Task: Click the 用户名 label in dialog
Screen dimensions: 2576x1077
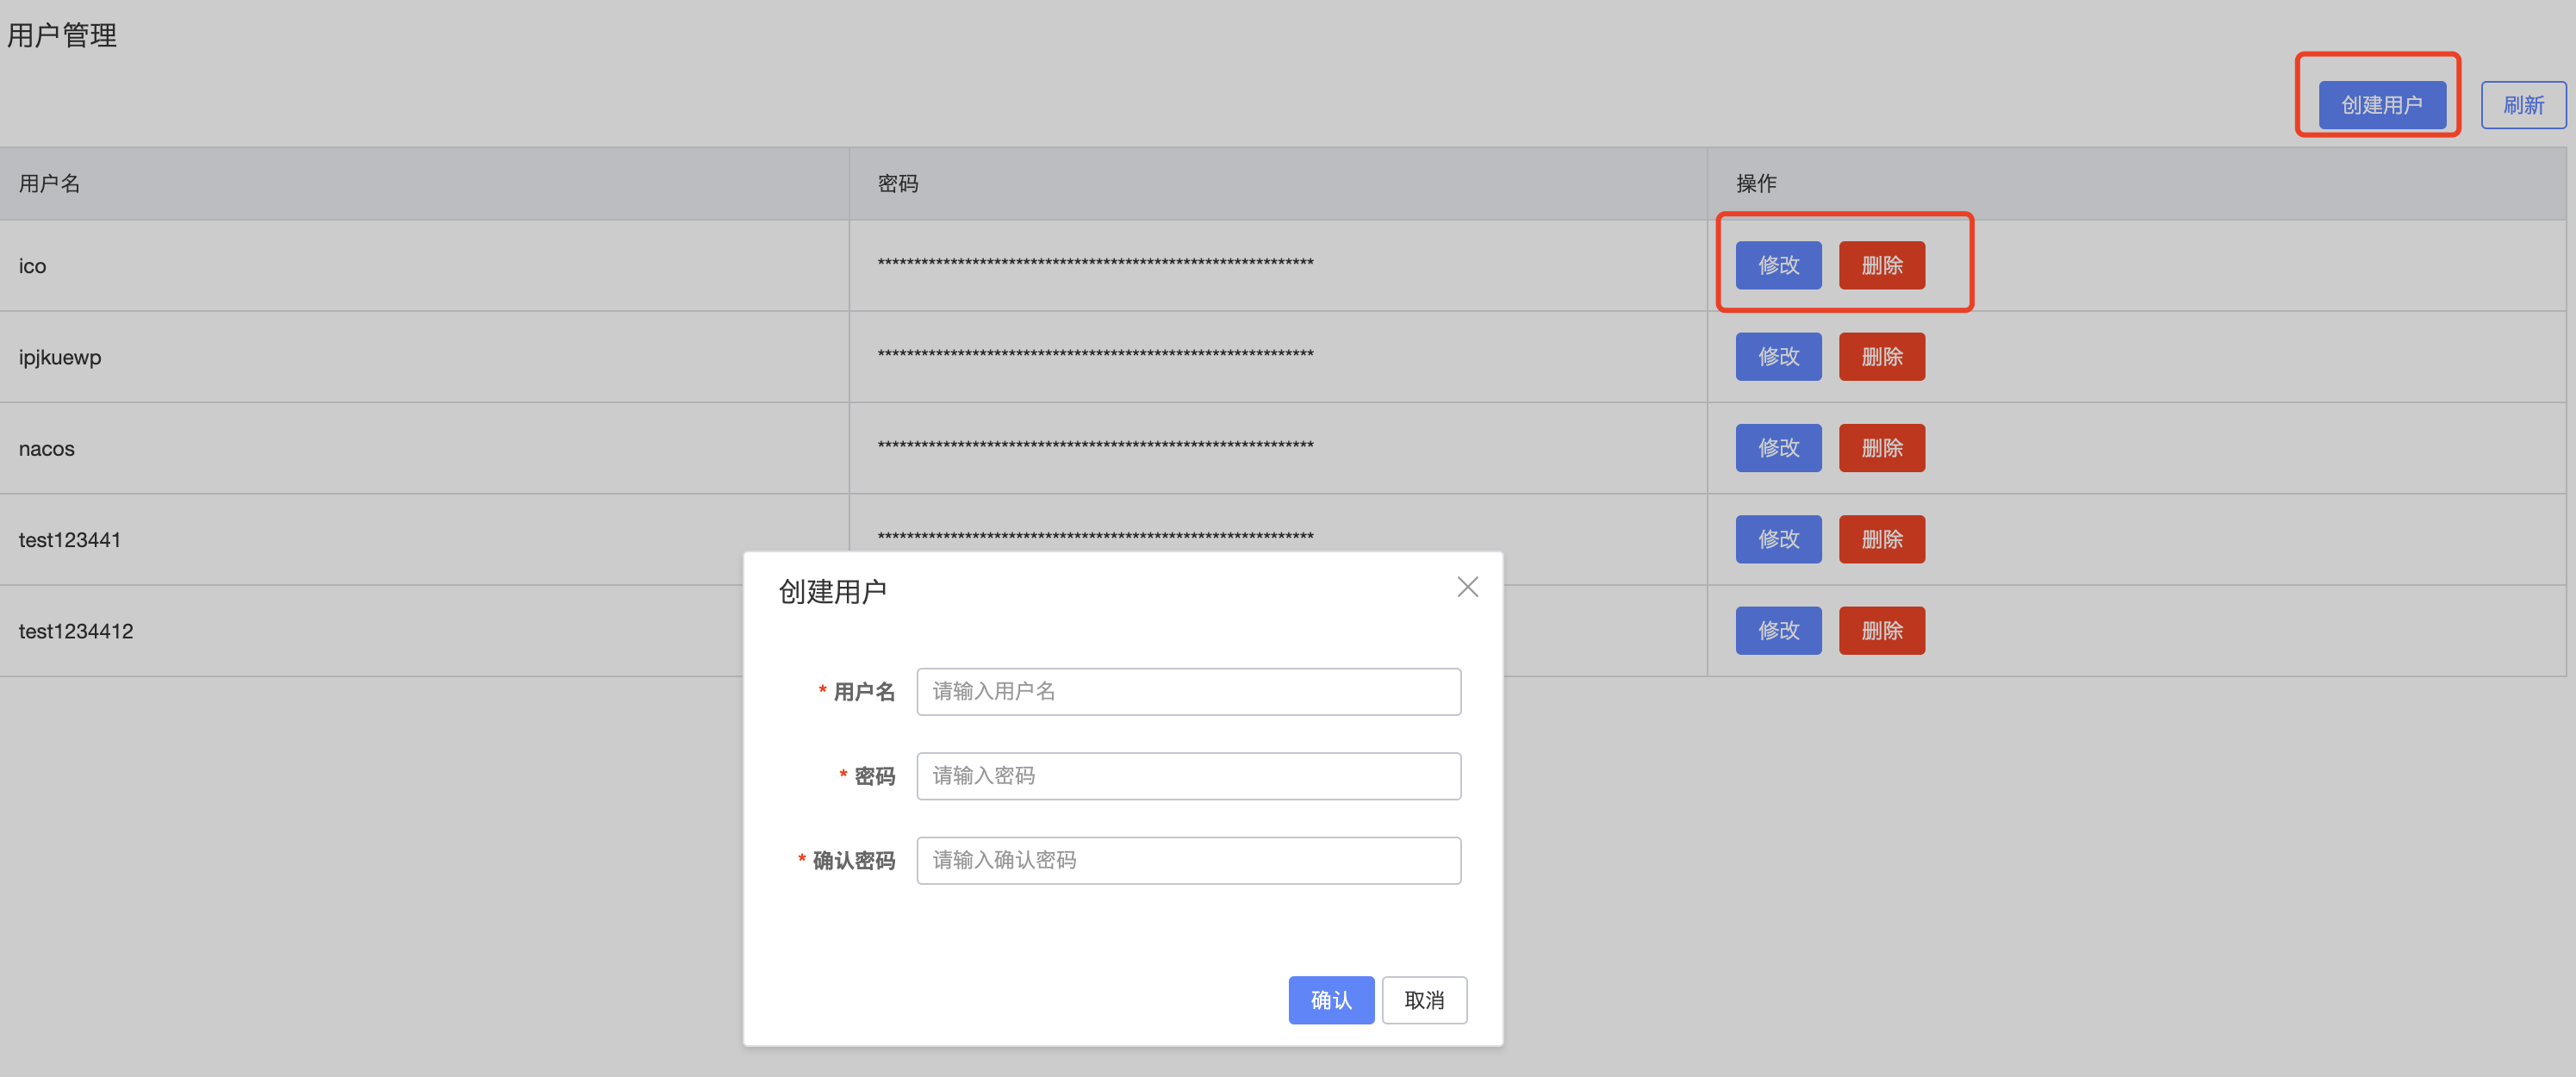Action: [864, 691]
